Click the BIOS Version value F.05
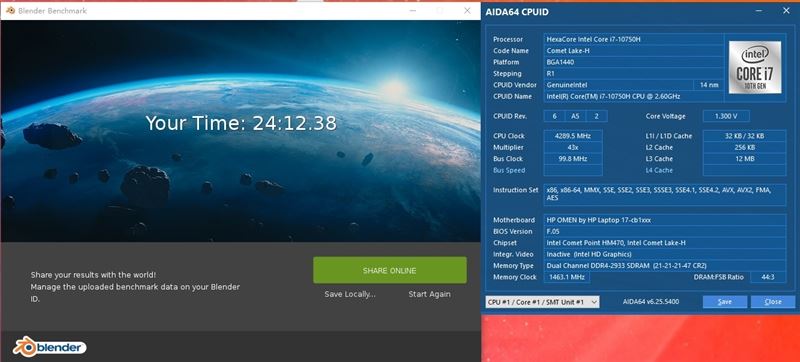The image size is (800, 362). click(x=665, y=231)
